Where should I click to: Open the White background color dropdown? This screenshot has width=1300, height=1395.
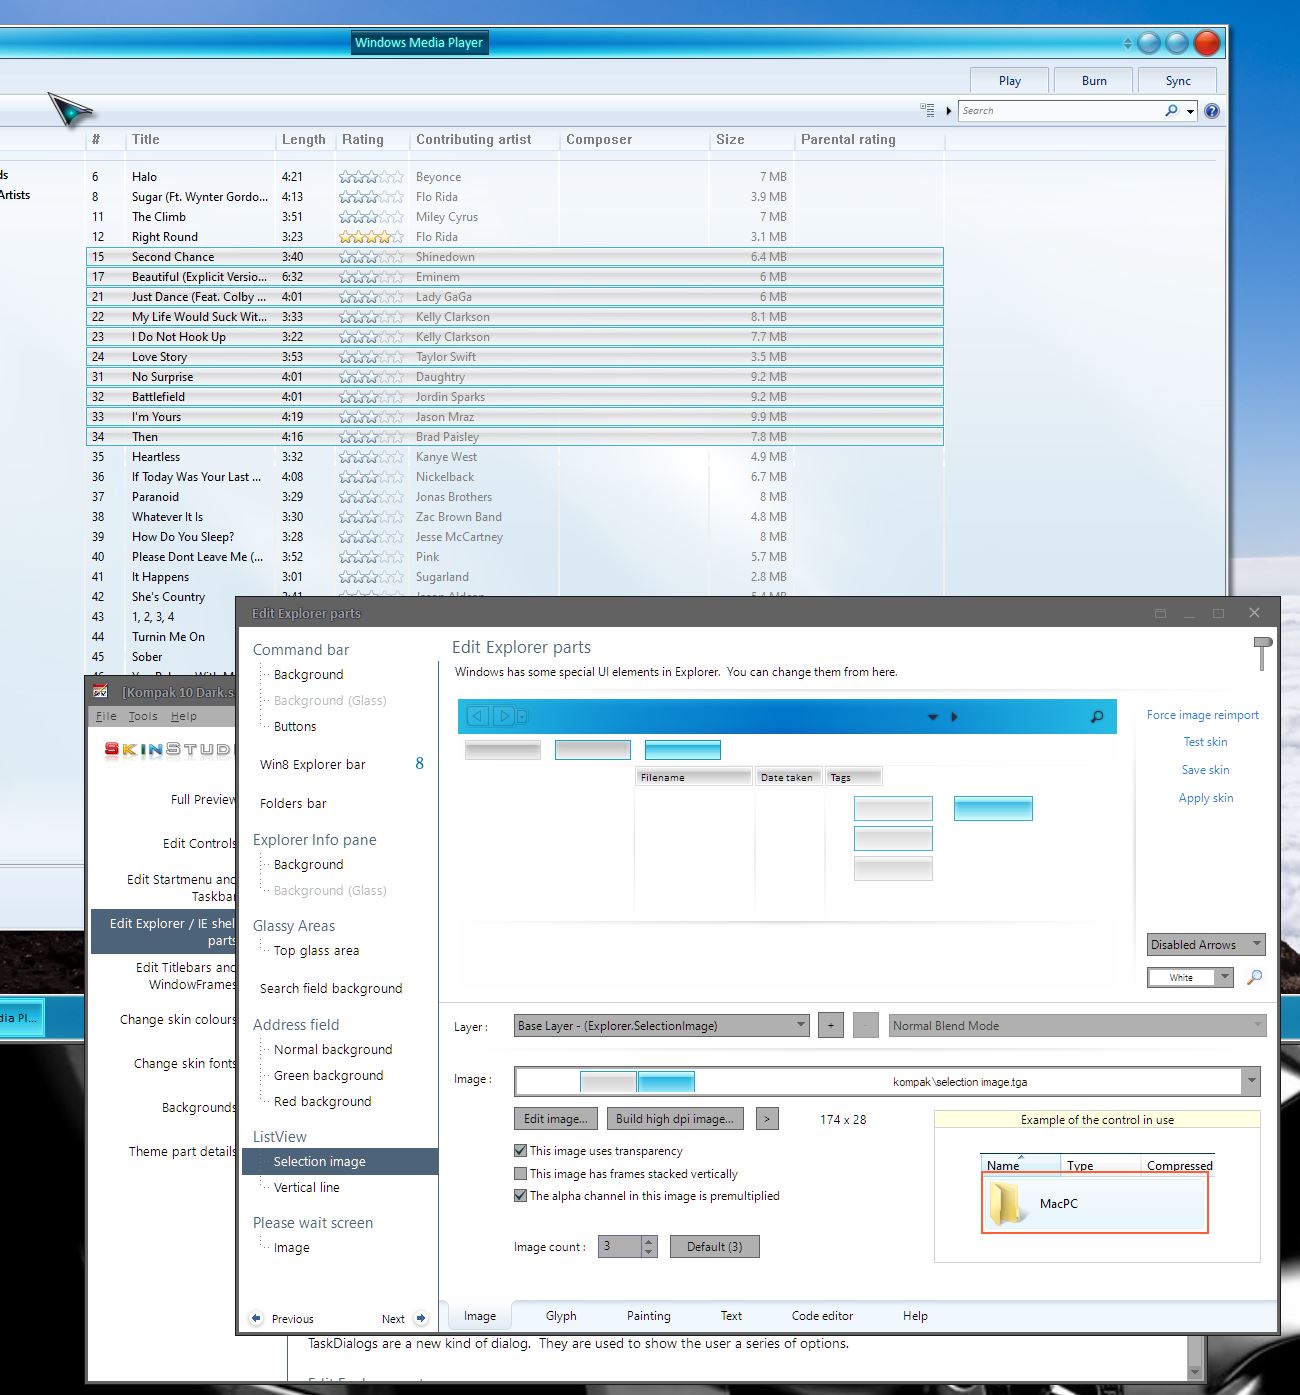[x=1190, y=977]
